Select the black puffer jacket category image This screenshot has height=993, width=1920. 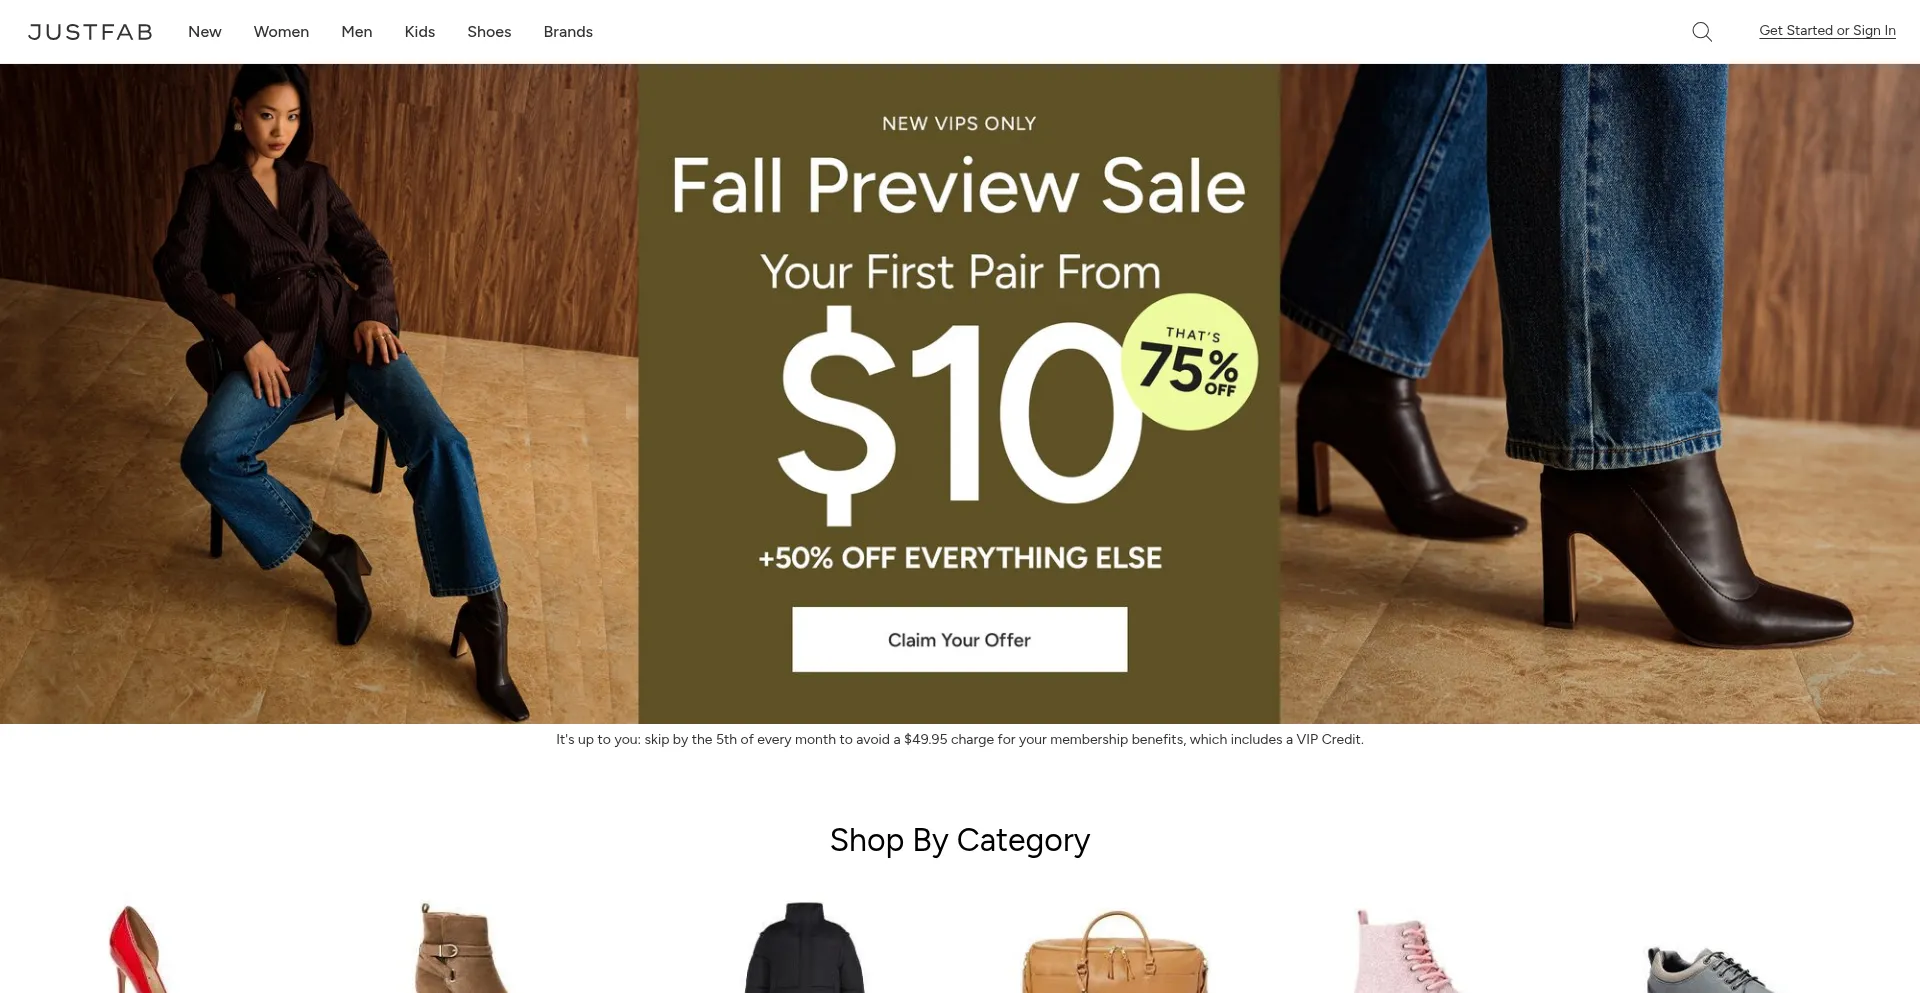[805, 948]
